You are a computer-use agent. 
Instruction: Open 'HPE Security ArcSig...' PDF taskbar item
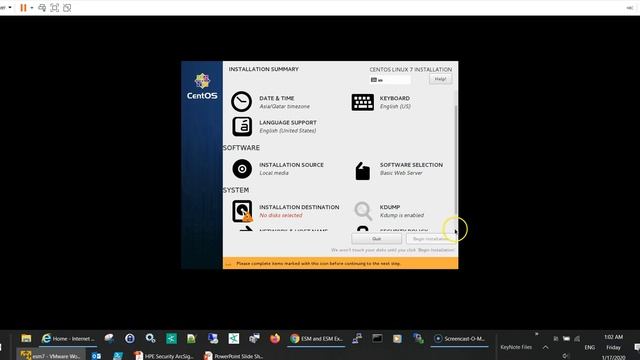coord(164,356)
